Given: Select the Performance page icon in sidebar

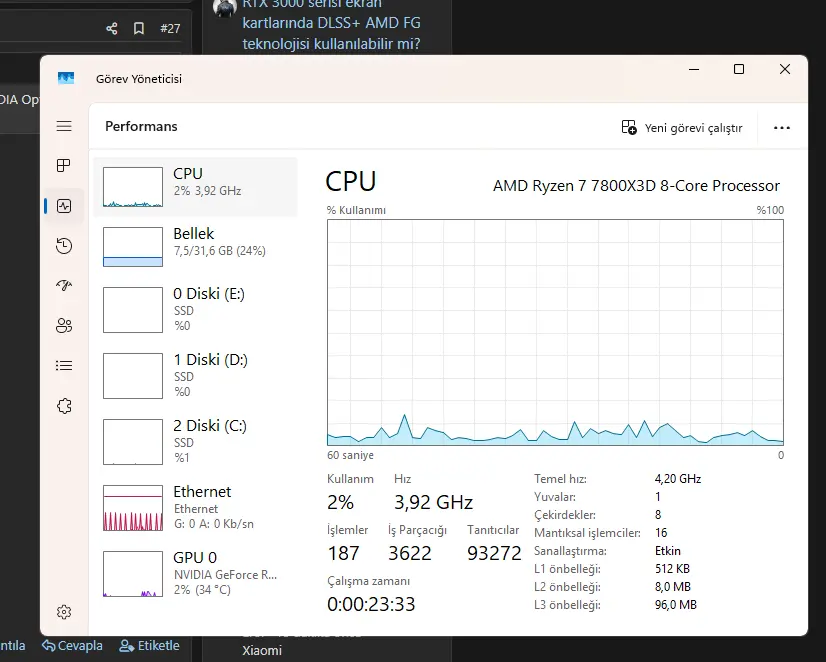Looking at the screenshot, I should point(64,206).
